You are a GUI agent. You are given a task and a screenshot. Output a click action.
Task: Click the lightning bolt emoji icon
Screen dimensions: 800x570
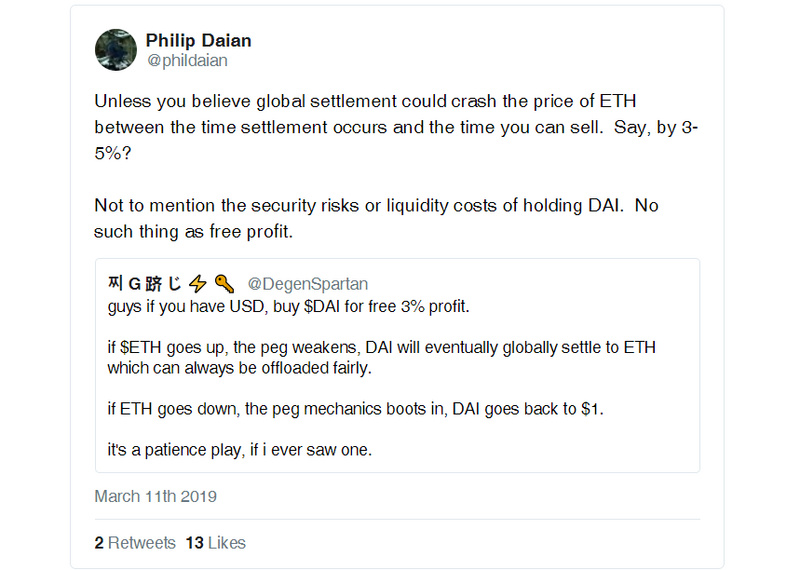pos(198,283)
